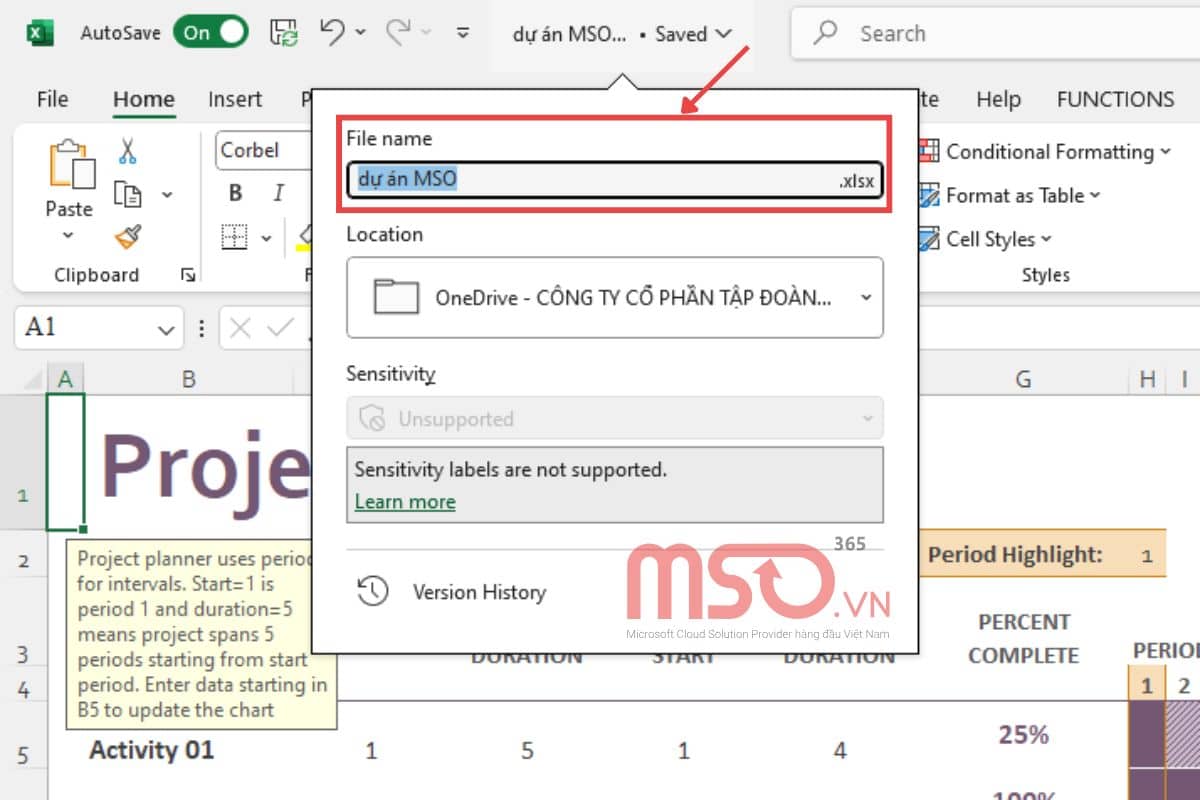Click period number 2 header cell
This screenshot has width=1200, height=800.
(x=1184, y=685)
